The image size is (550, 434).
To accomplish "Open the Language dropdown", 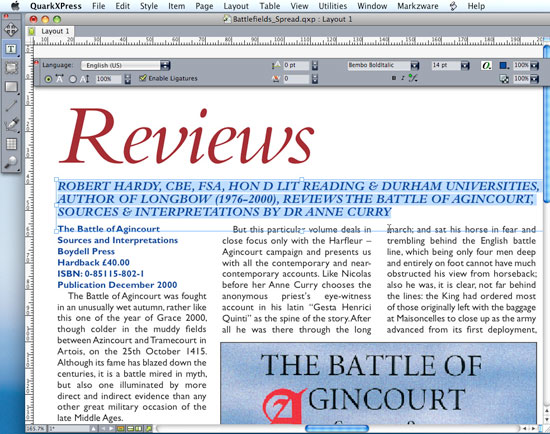I will point(126,65).
